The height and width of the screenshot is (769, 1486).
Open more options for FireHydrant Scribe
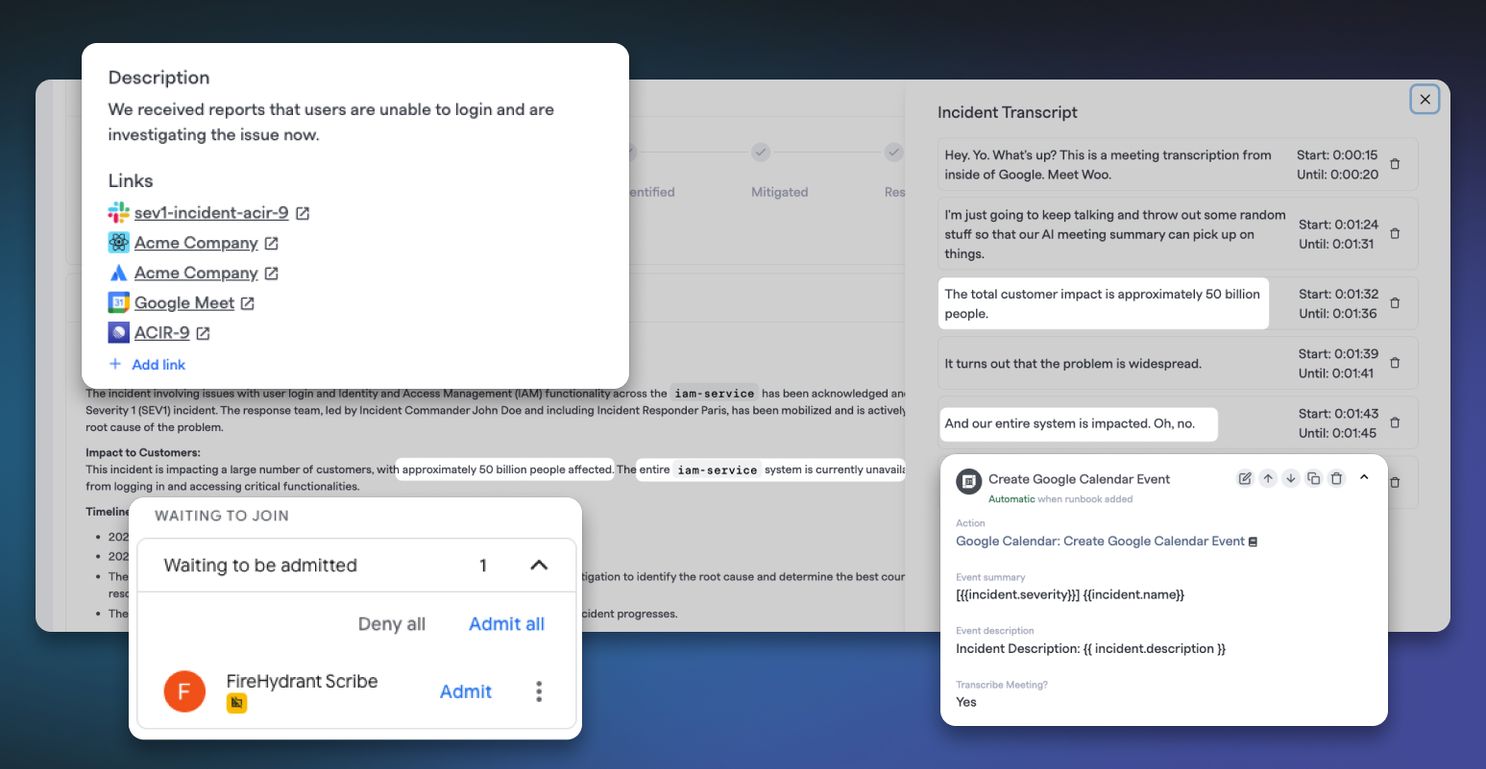click(x=539, y=691)
